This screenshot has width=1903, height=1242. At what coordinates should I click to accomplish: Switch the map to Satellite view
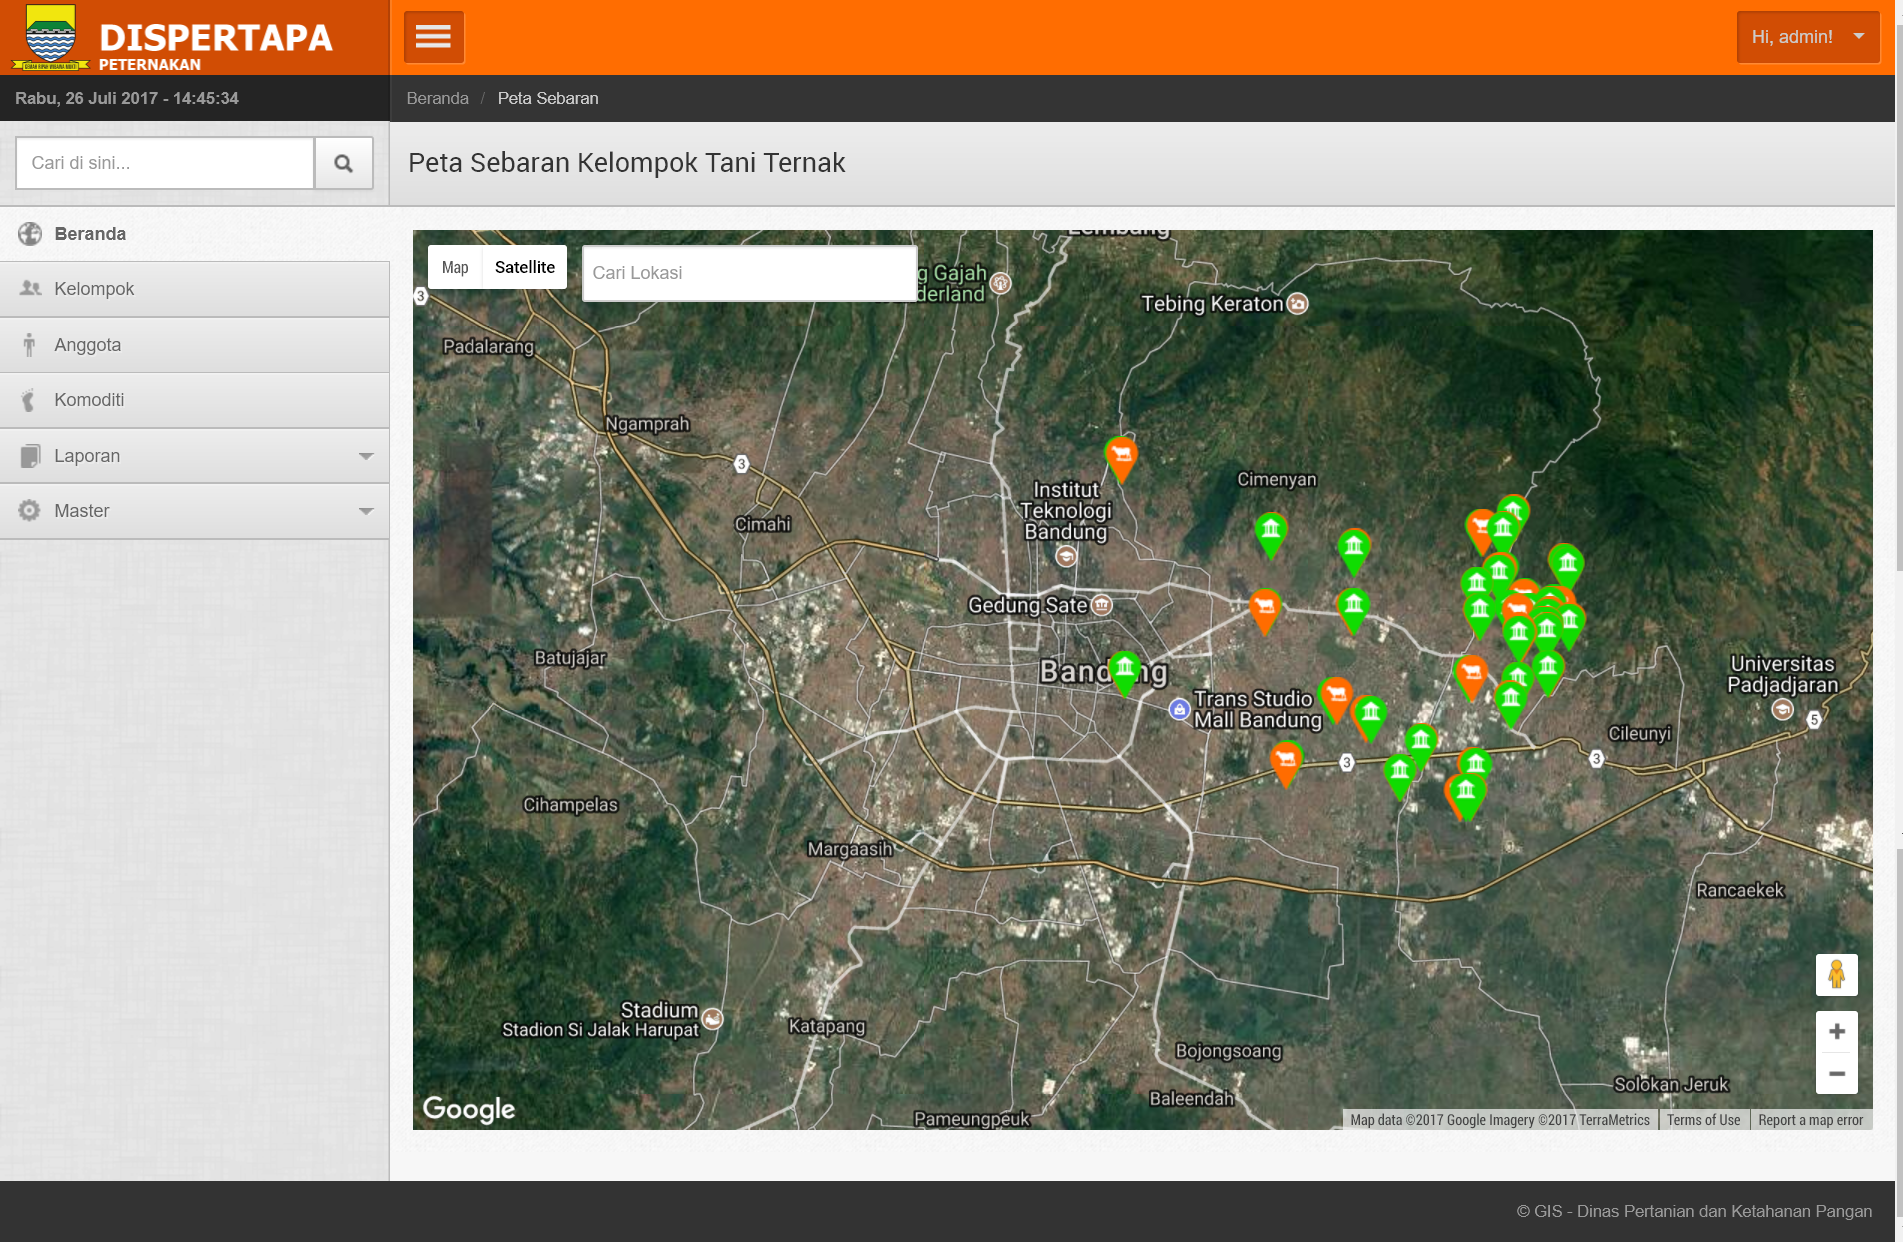[x=524, y=267]
